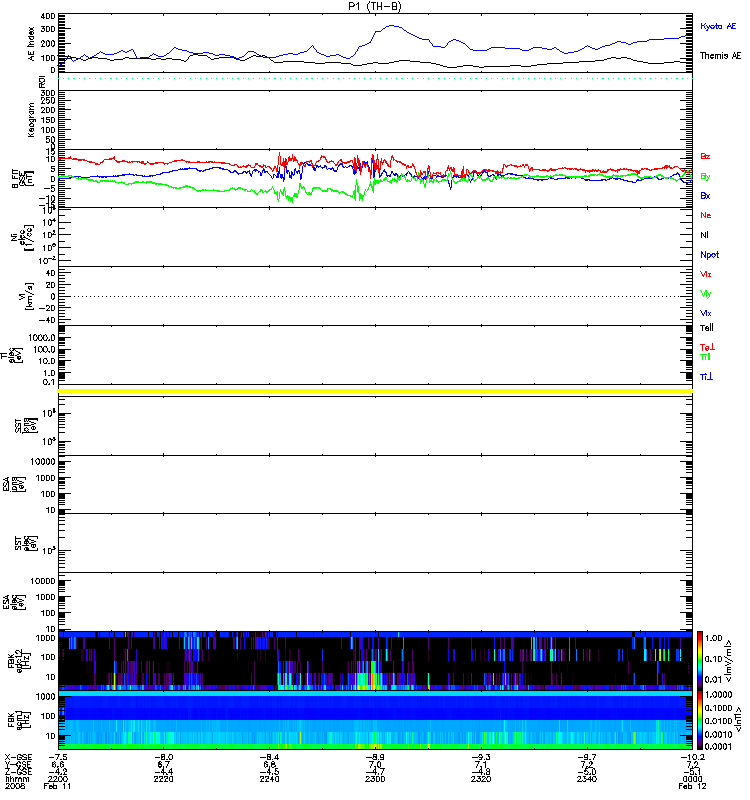
Task: Click the 0.0001 label on lower color bar
Action: (718, 746)
